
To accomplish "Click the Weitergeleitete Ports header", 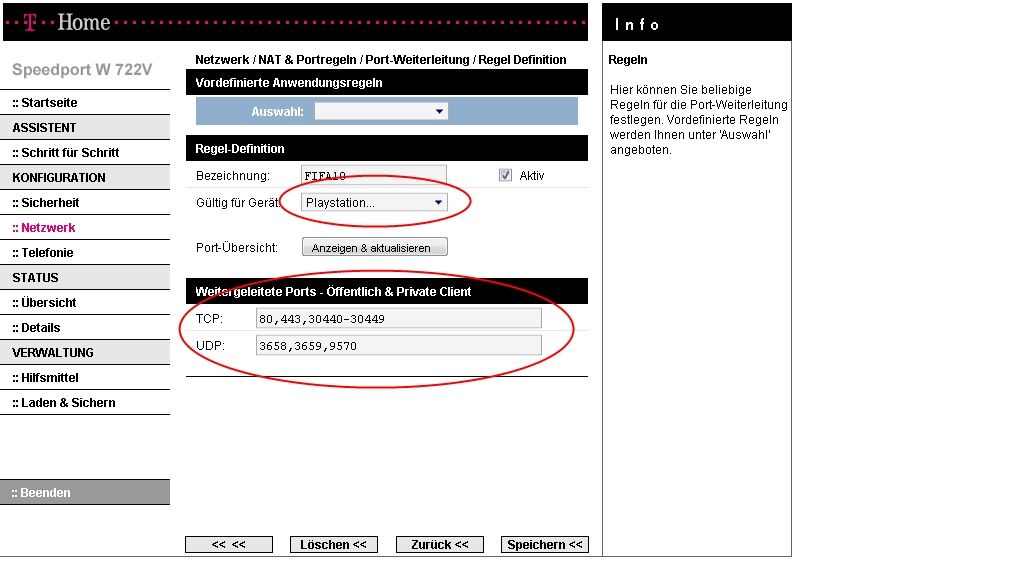I will [x=387, y=291].
